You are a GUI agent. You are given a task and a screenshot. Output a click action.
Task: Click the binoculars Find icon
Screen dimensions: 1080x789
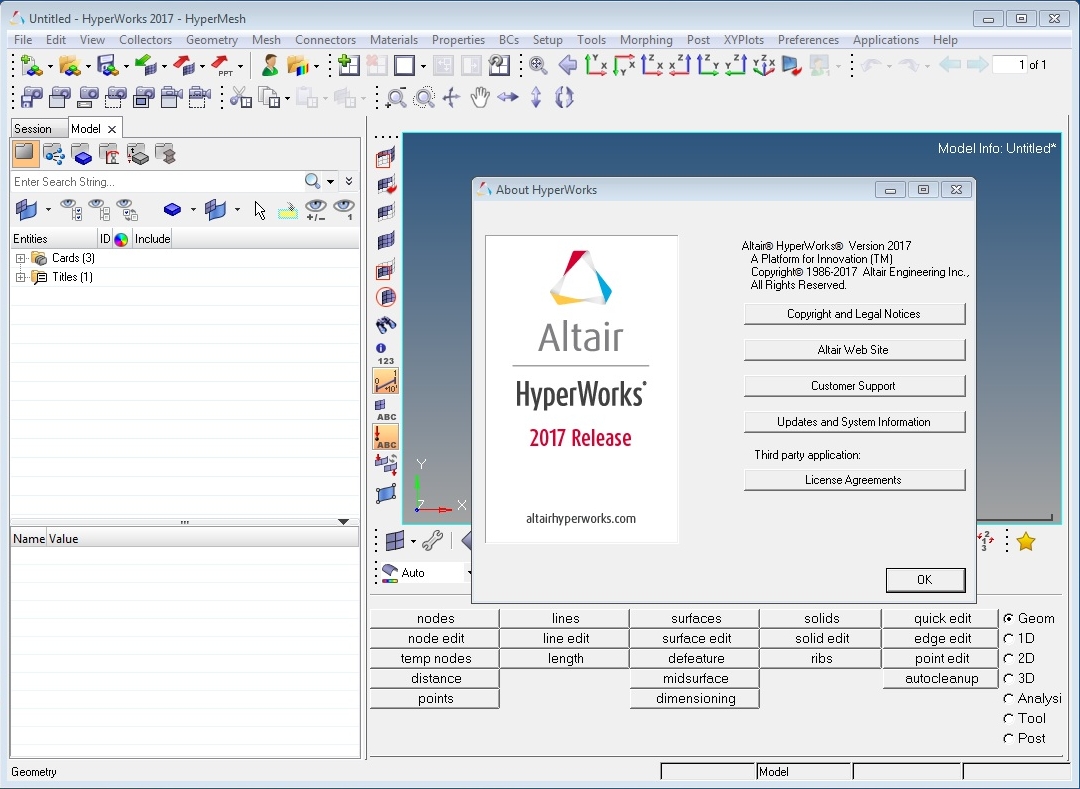386,324
